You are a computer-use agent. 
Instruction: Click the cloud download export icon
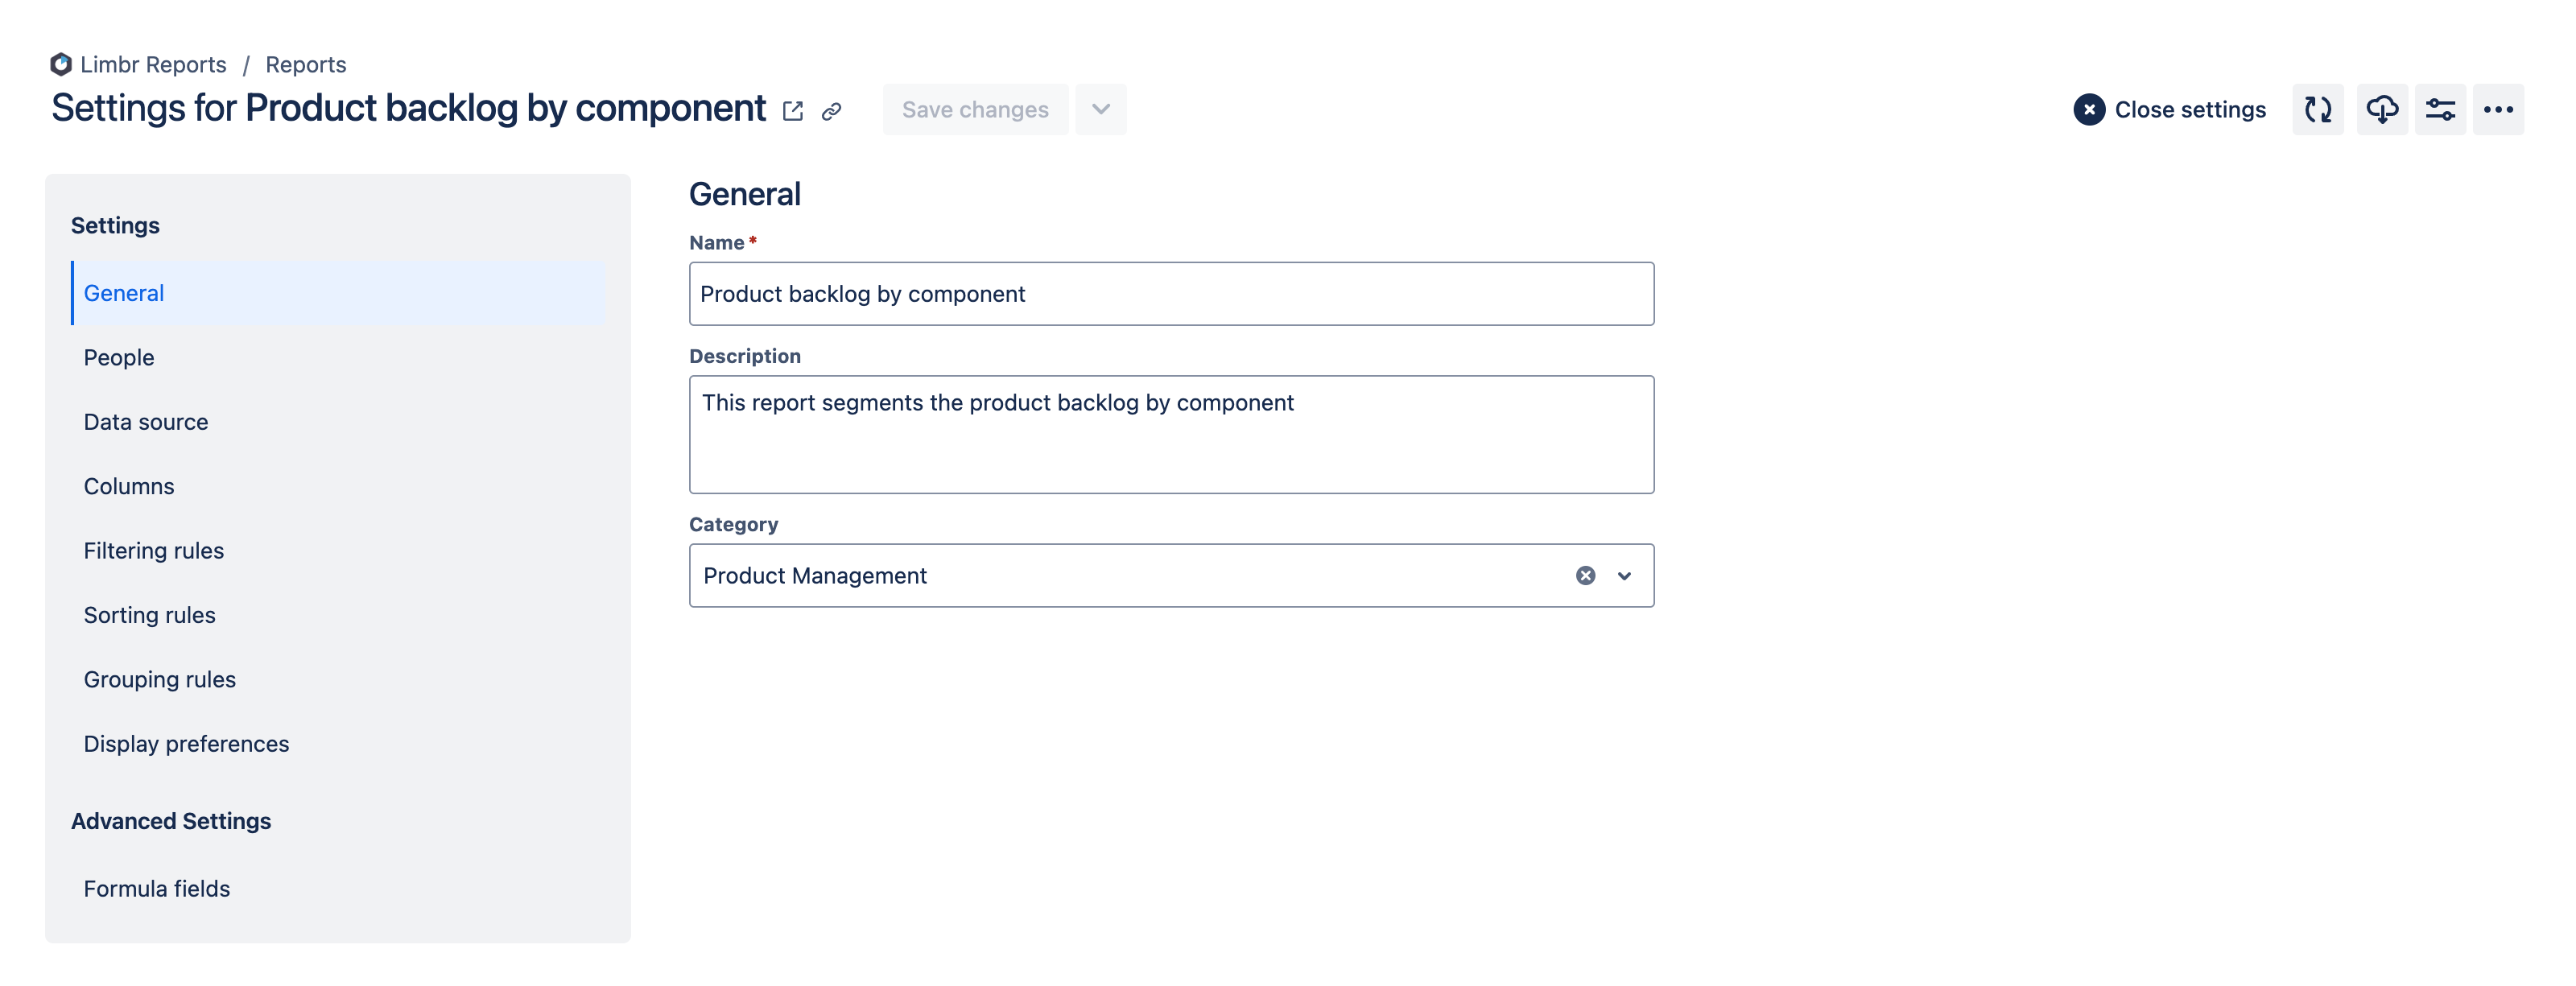(2382, 109)
